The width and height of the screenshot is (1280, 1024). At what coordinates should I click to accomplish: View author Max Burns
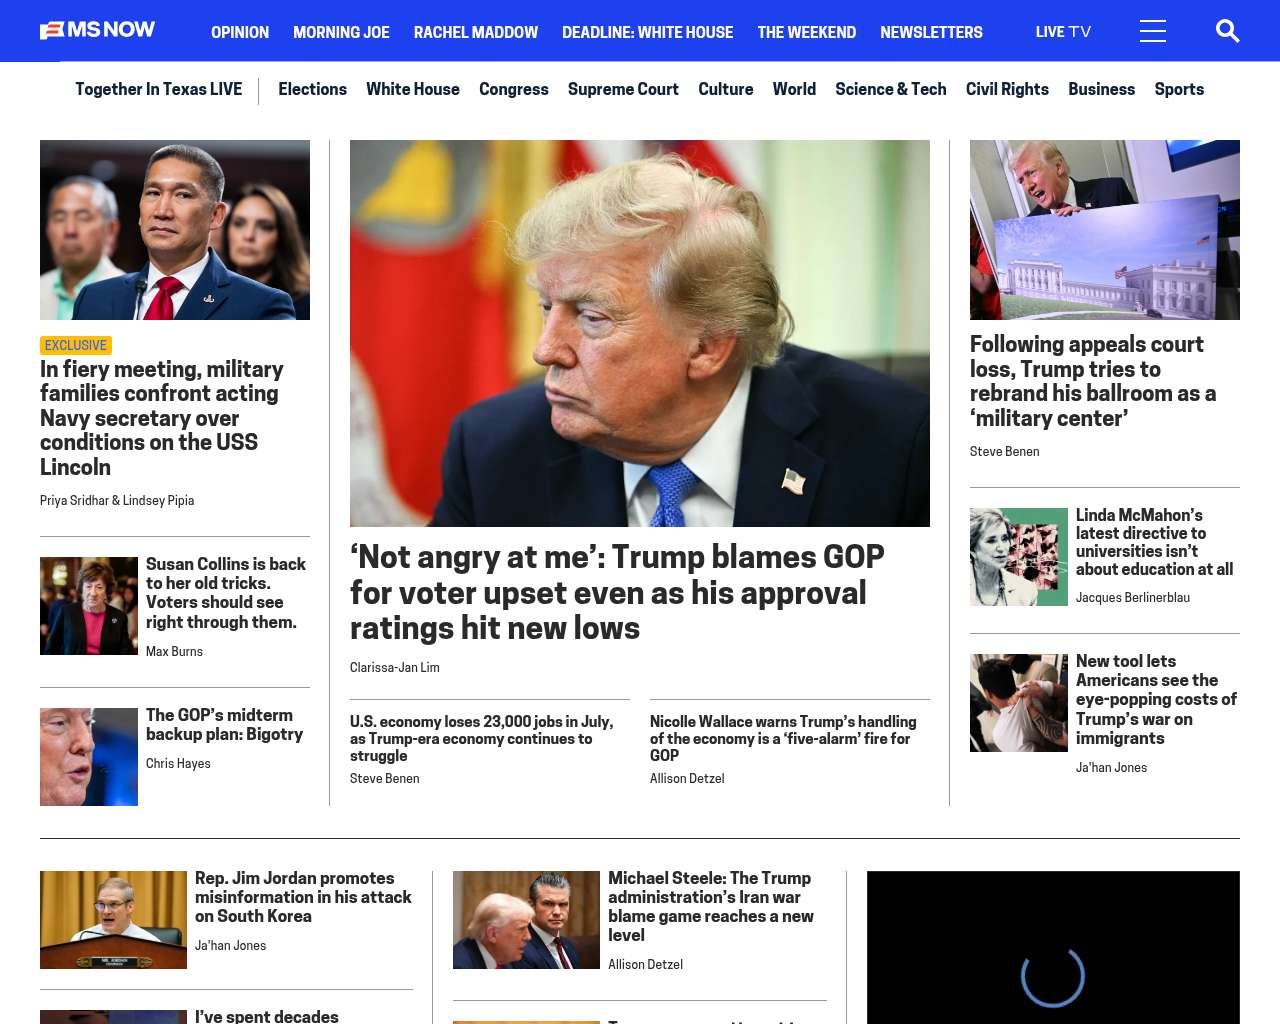pyautogui.click(x=174, y=652)
